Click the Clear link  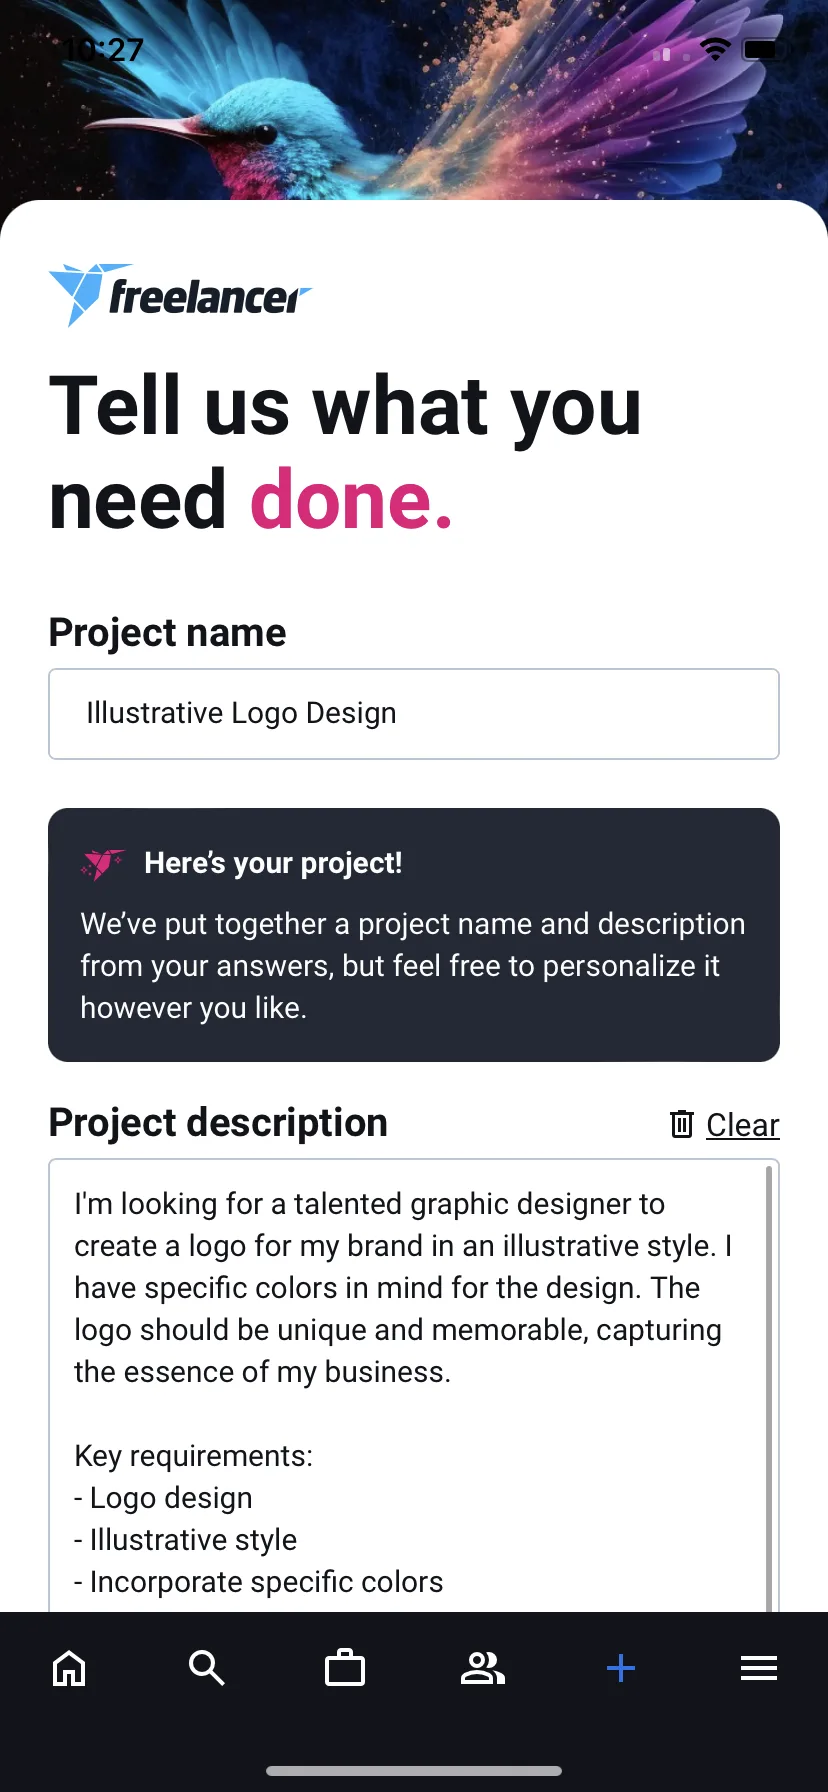point(743,1125)
